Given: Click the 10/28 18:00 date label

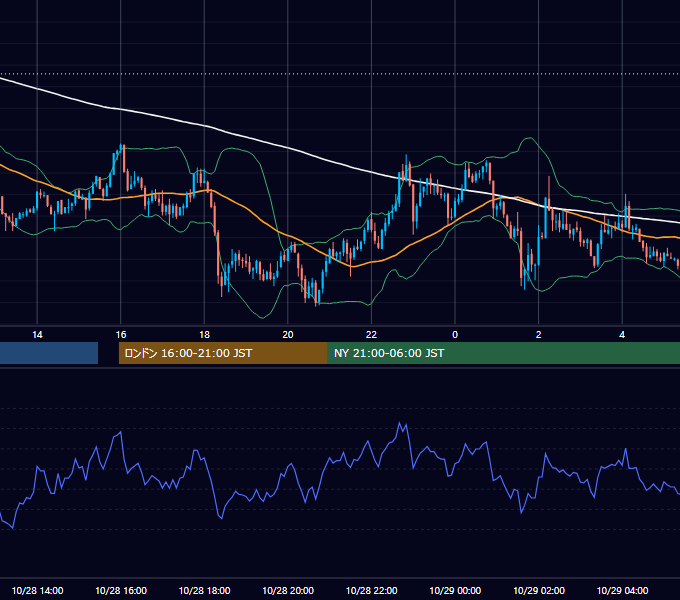Looking at the screenshot, I should click(x=204, y=590).
